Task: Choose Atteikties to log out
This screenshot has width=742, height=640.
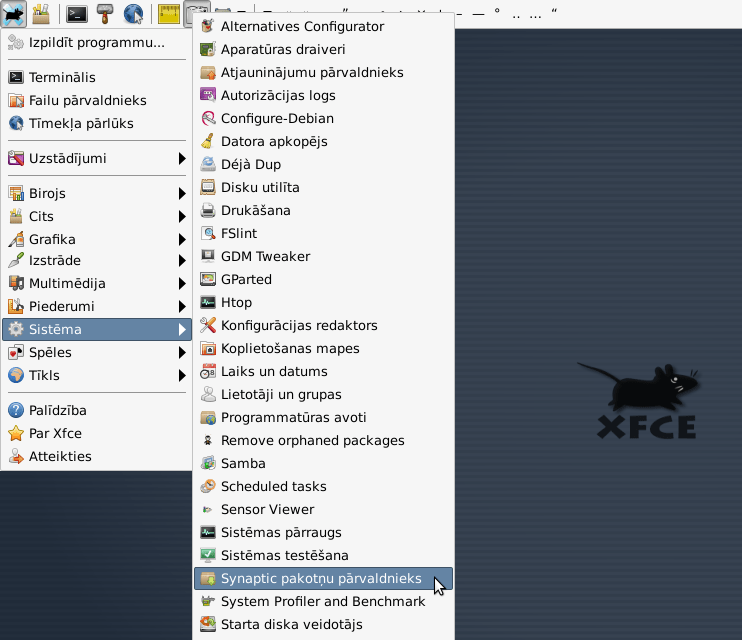Action: click(x=97, y=456)
